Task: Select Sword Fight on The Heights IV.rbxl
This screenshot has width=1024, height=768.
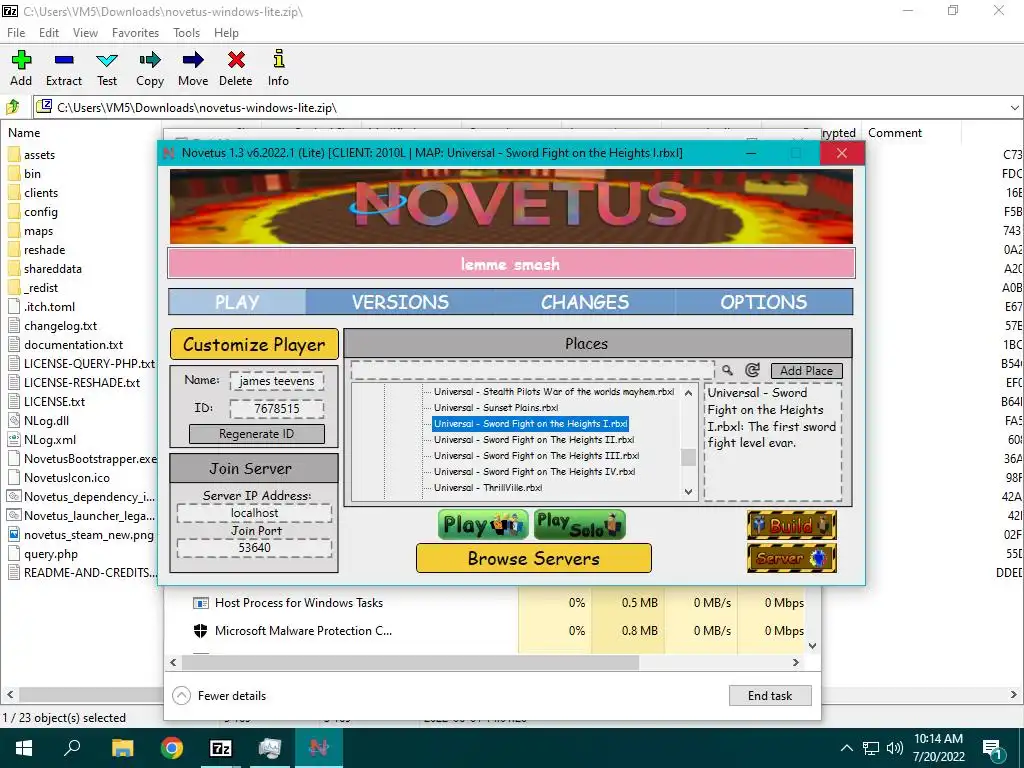Action: (x=534, y=472)
